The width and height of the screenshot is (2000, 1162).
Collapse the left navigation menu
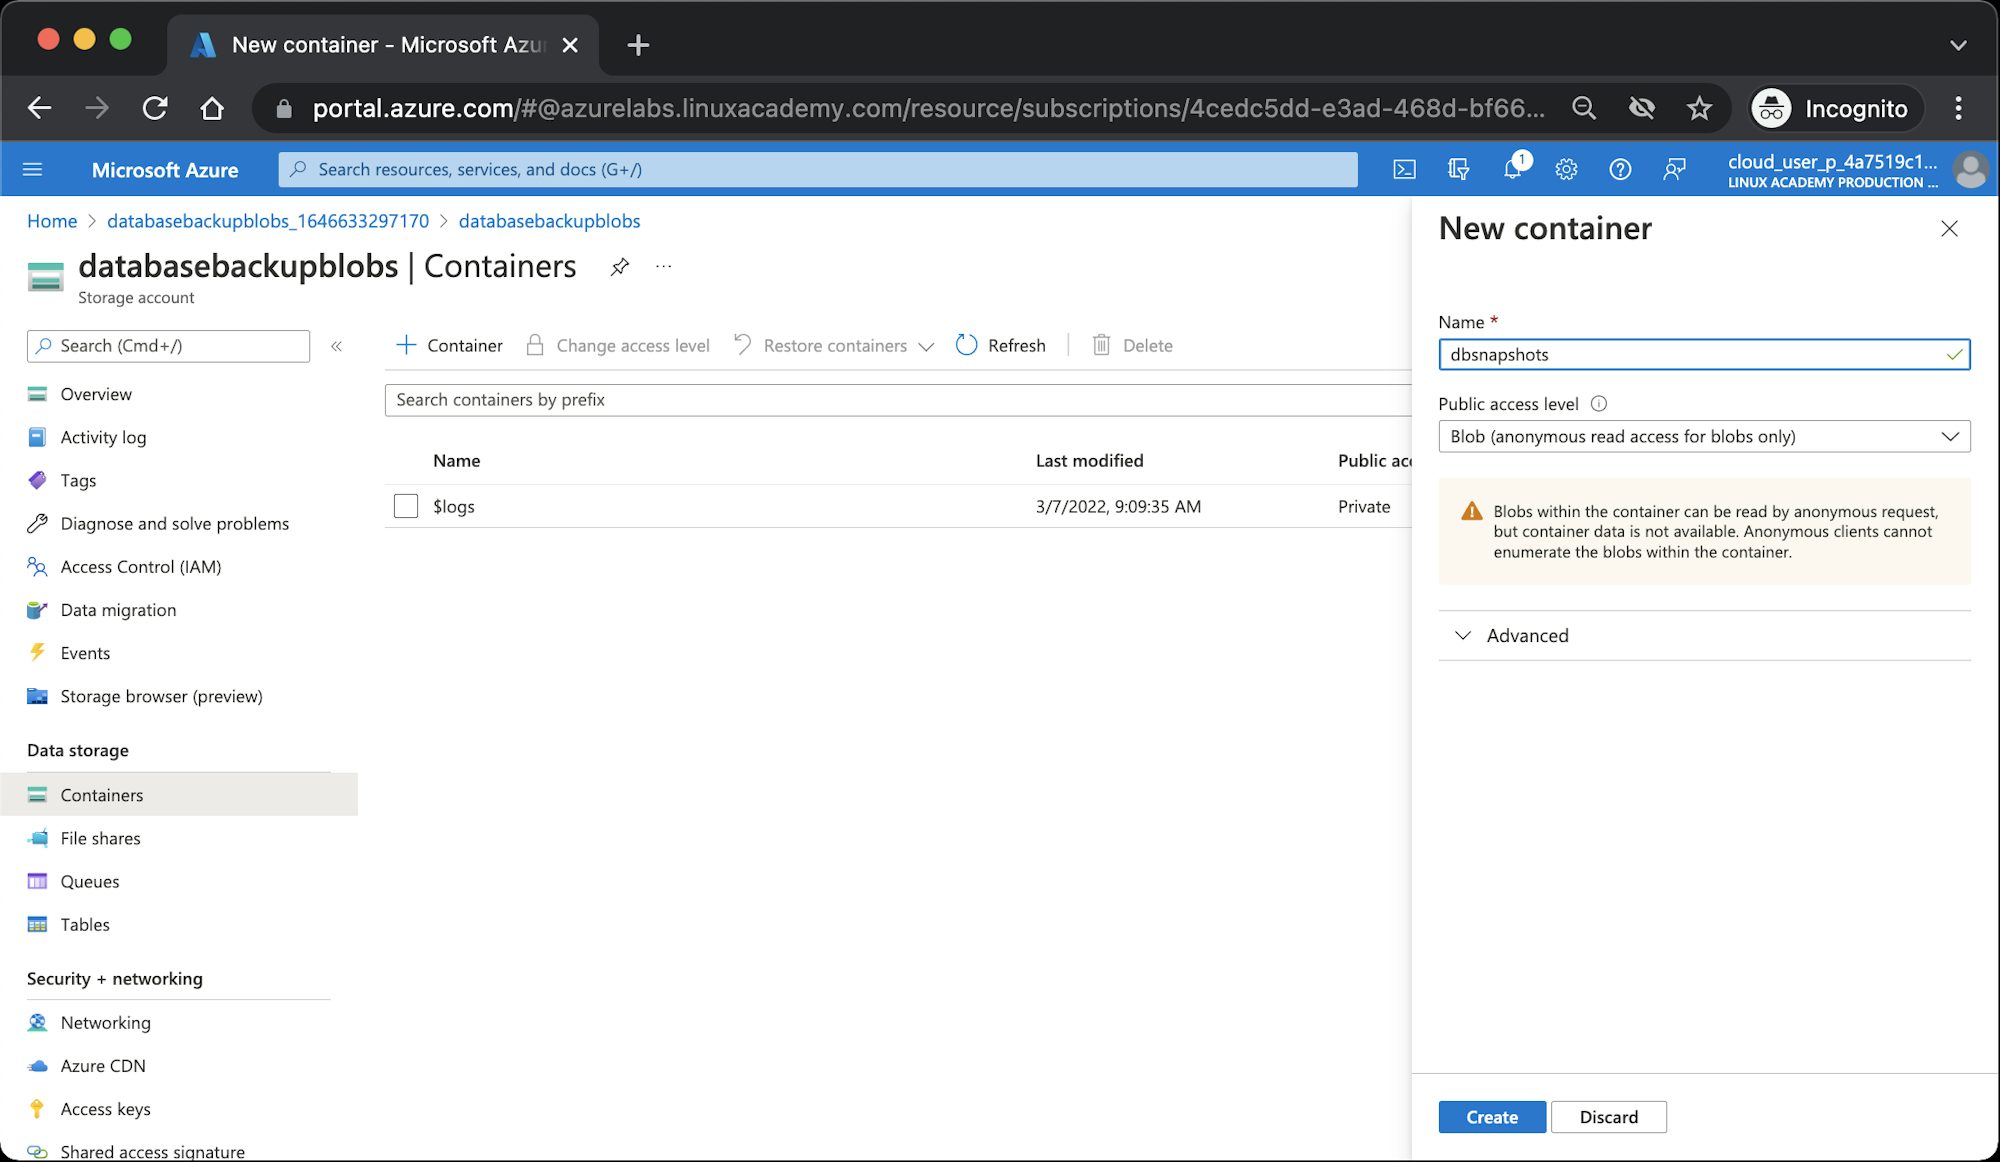pyautogui.click(x=336, y=345)
